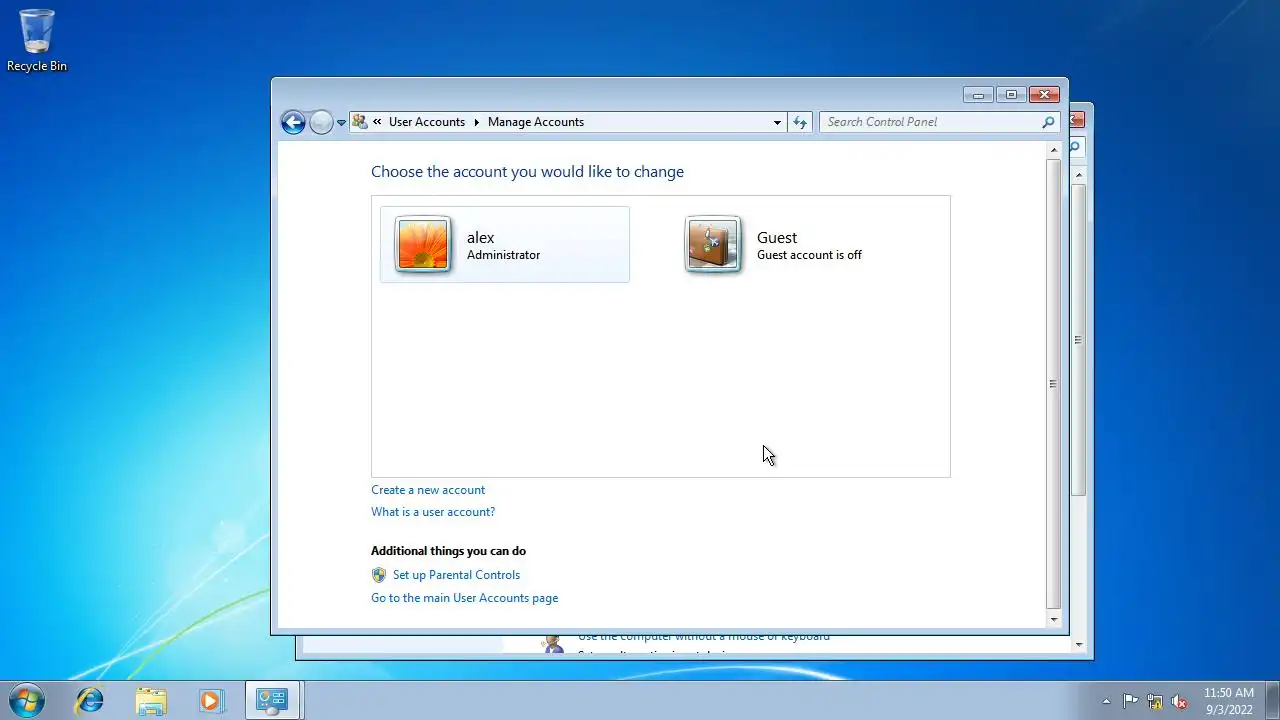This screenshot has width=1280, height=720.
Task: Click scroll up arrow of front window
Action: [x=1053, y=151]
